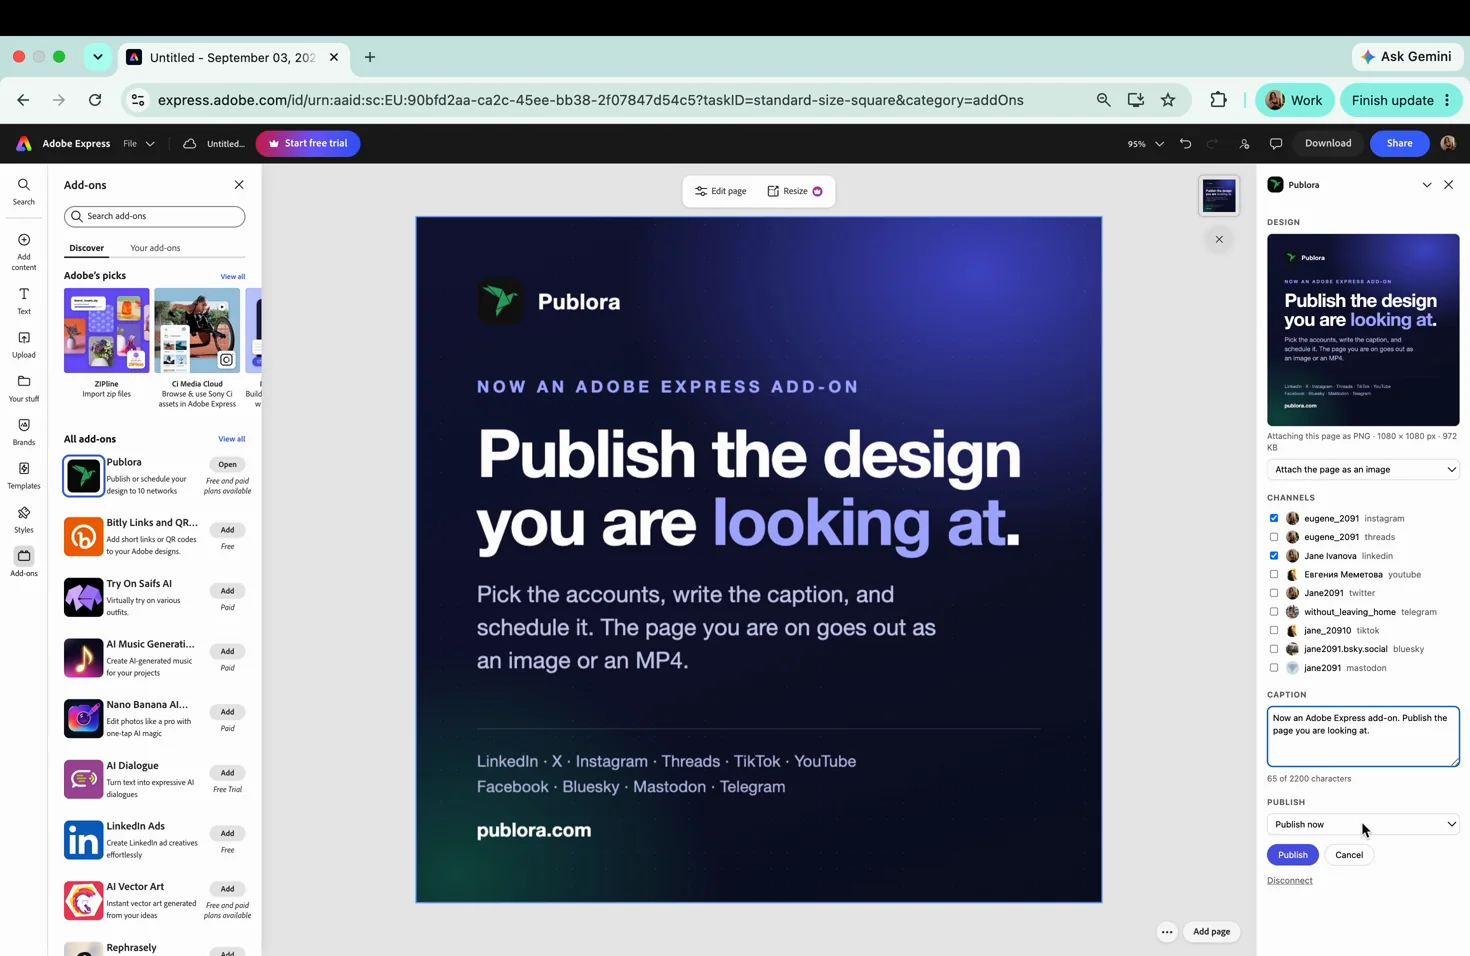Click the Publish button
The height and width of the screenshot is (956, 1470).
pos(1292,855)
